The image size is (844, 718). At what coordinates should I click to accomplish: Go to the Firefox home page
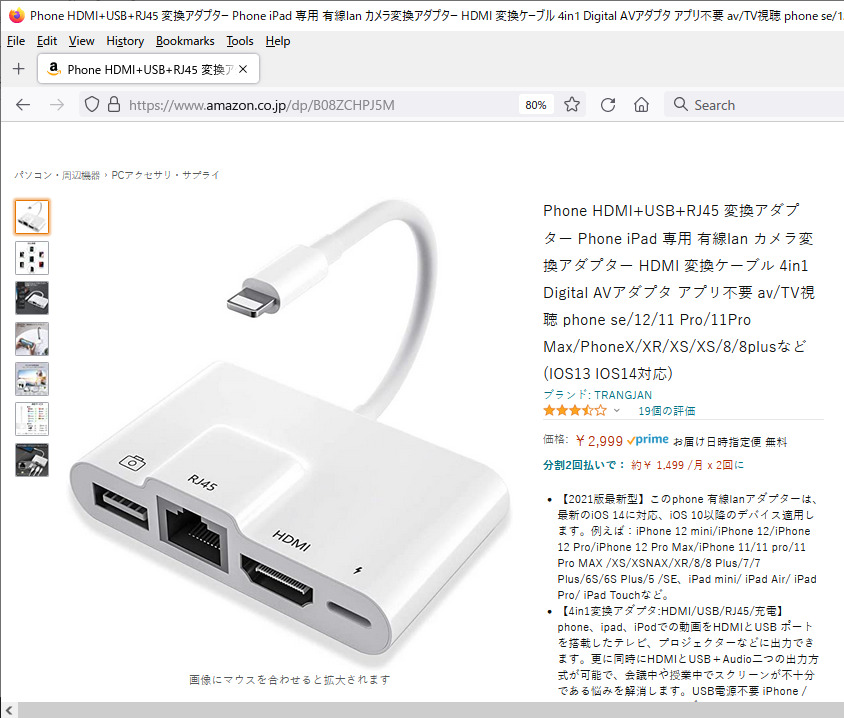641,104
